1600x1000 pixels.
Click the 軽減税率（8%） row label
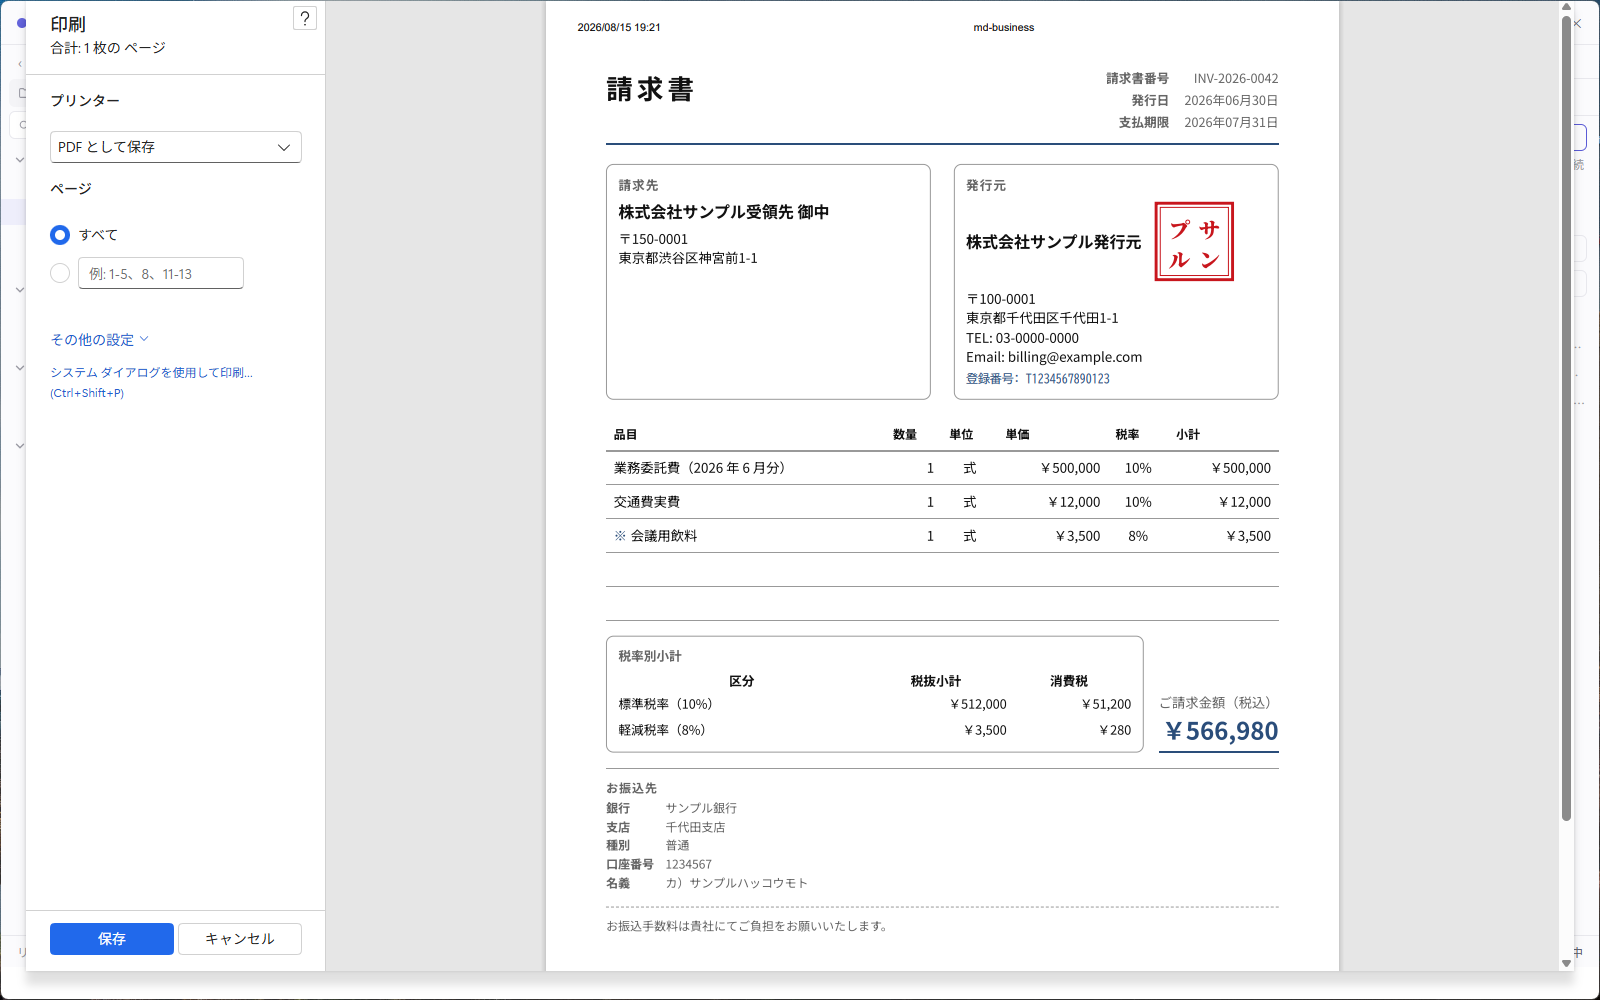click(662, 730)
